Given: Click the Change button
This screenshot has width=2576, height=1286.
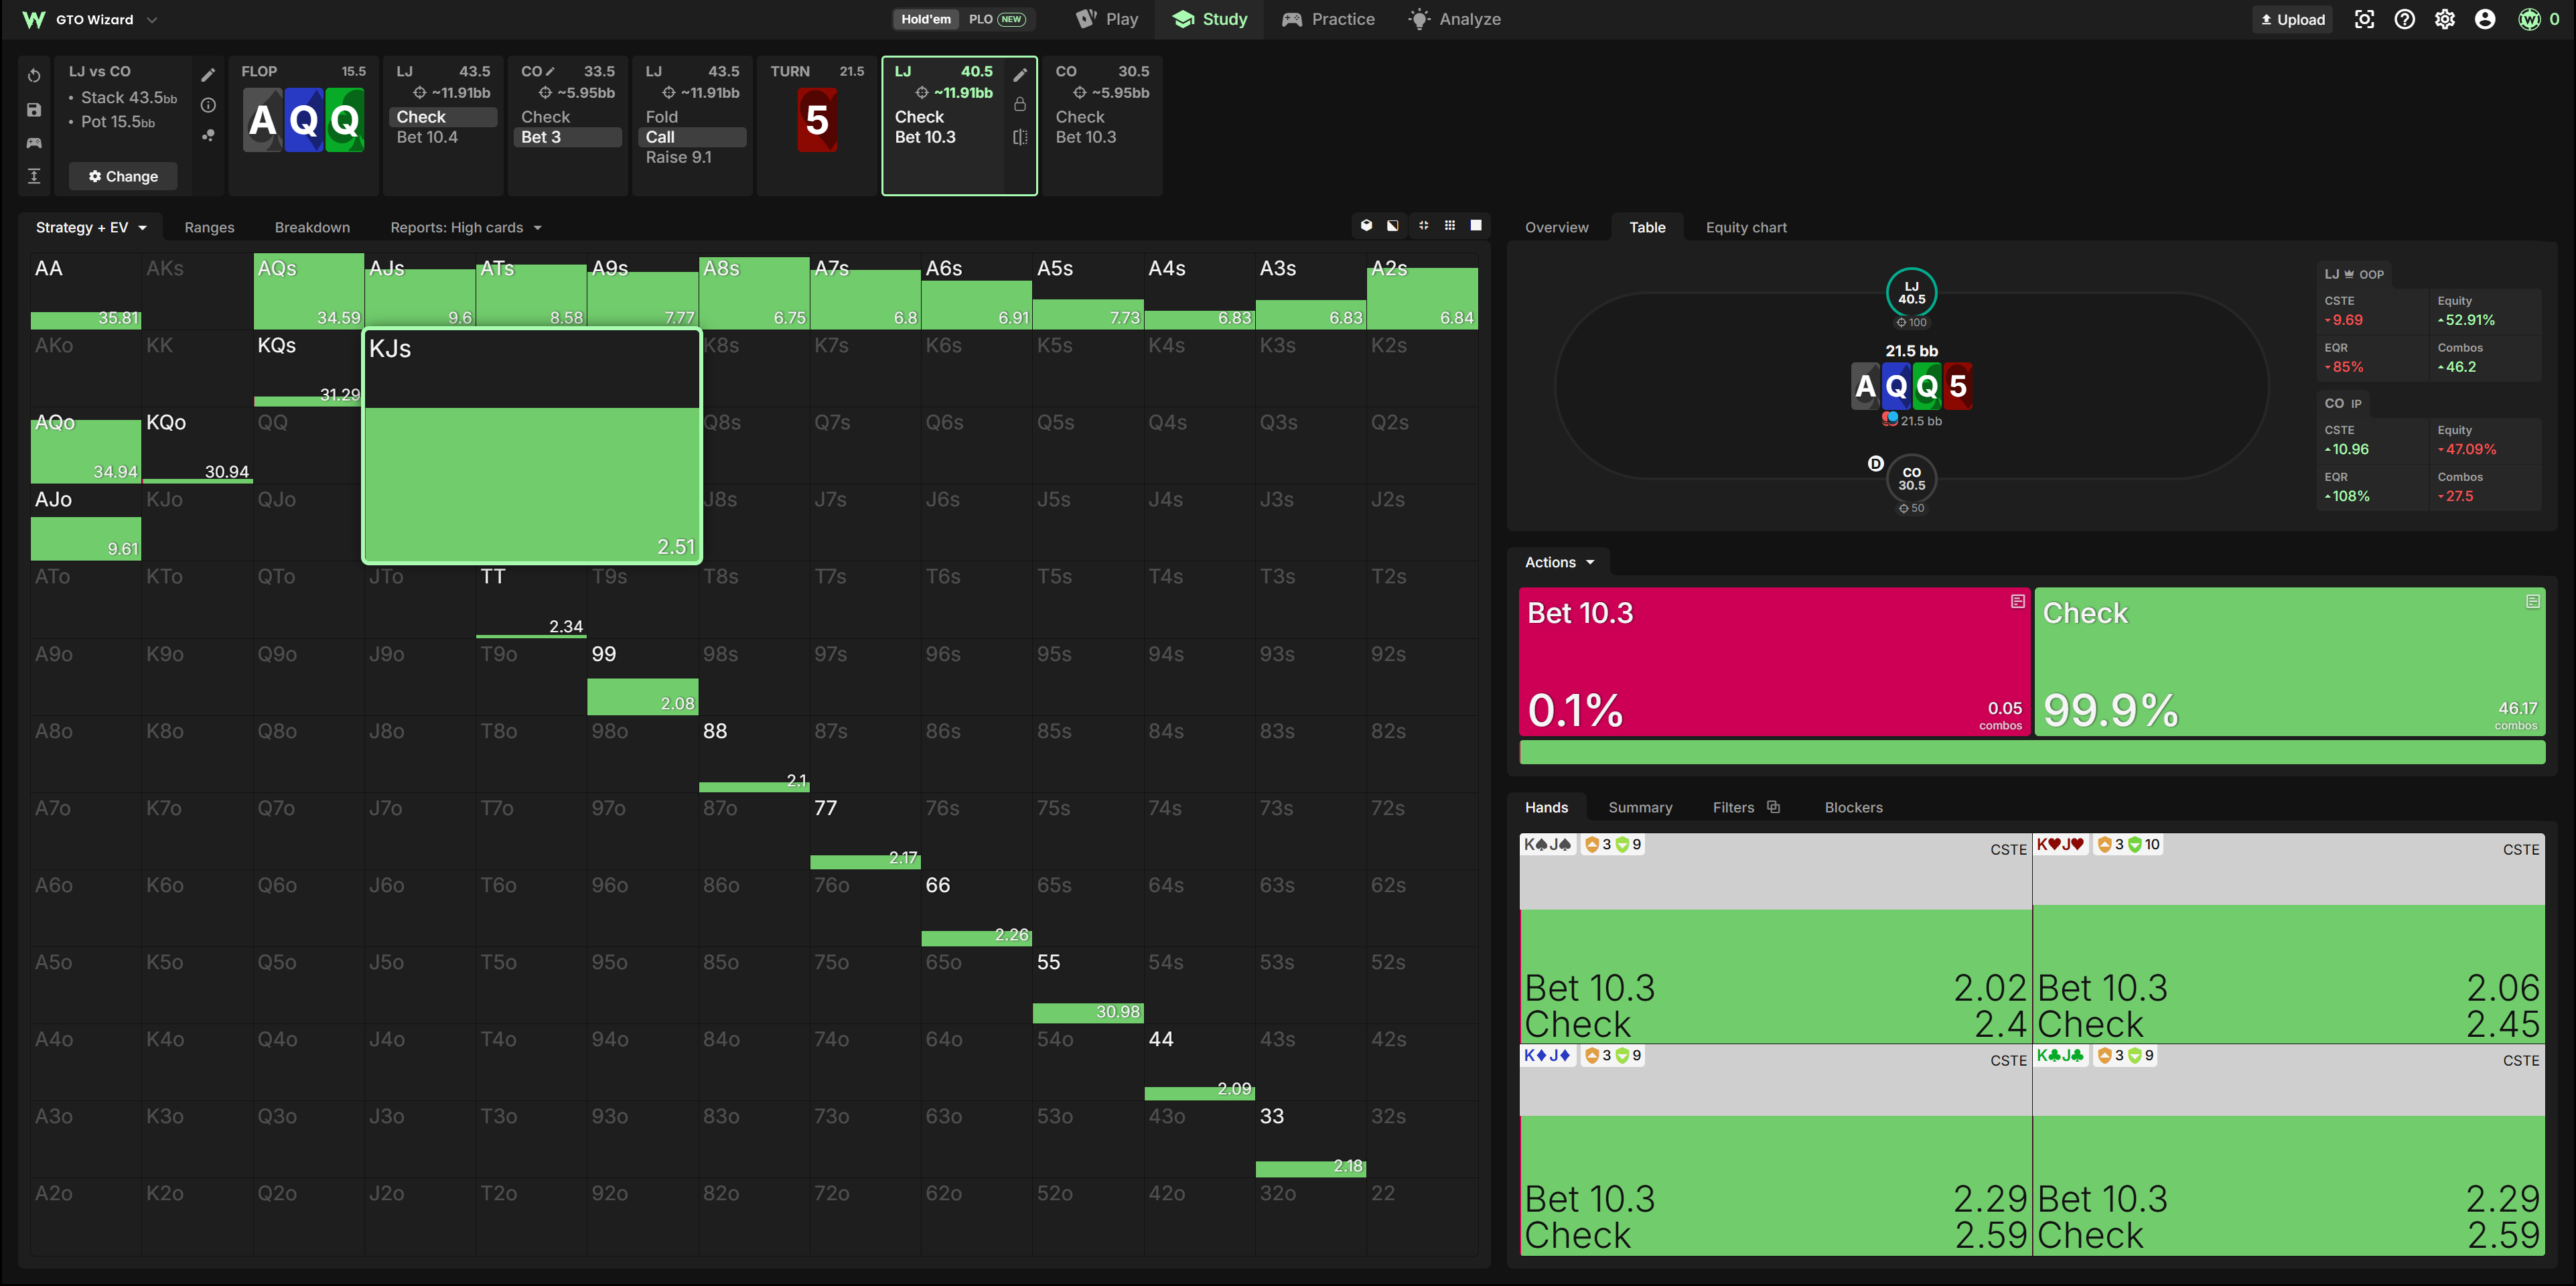Looking at the screenshot, I should point(123,176).
